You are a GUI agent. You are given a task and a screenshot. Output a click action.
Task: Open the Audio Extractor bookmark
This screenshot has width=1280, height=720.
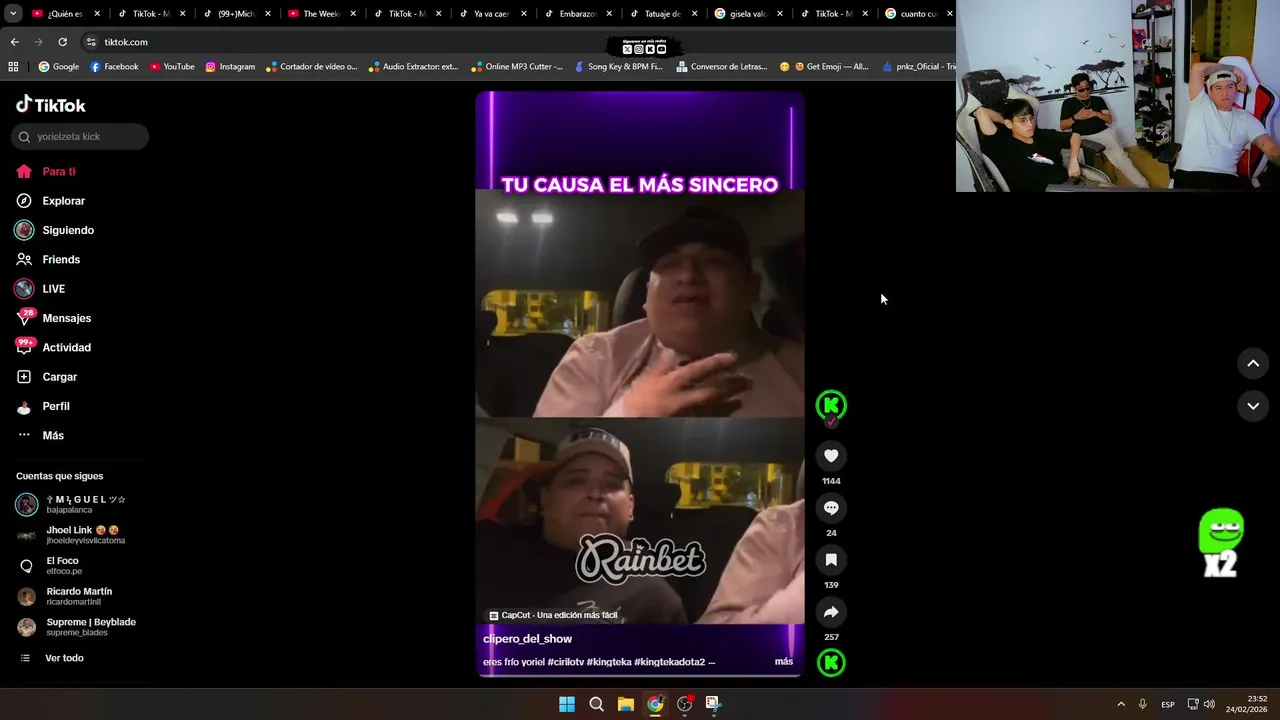pyautogui.click(x=413, y=67)
